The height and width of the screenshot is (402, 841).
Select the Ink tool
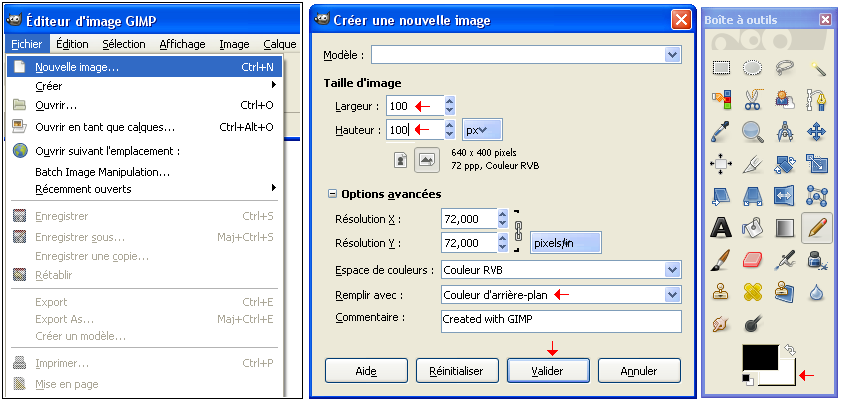pos(816,260)
